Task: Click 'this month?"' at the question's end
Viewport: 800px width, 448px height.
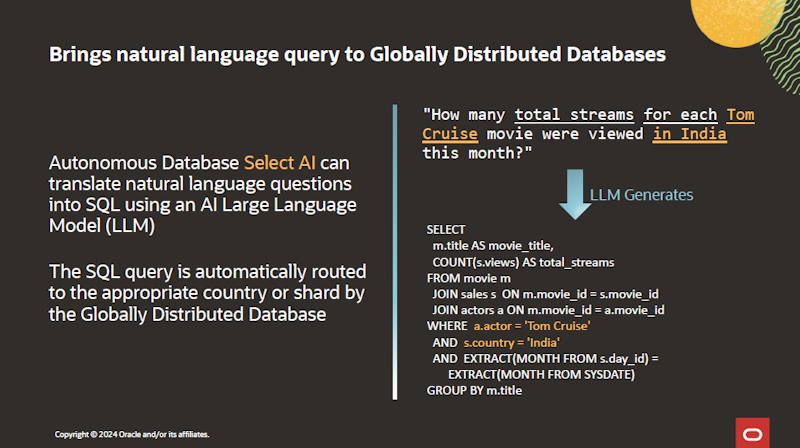Action: pyautogui.click(x=477, y=153)
